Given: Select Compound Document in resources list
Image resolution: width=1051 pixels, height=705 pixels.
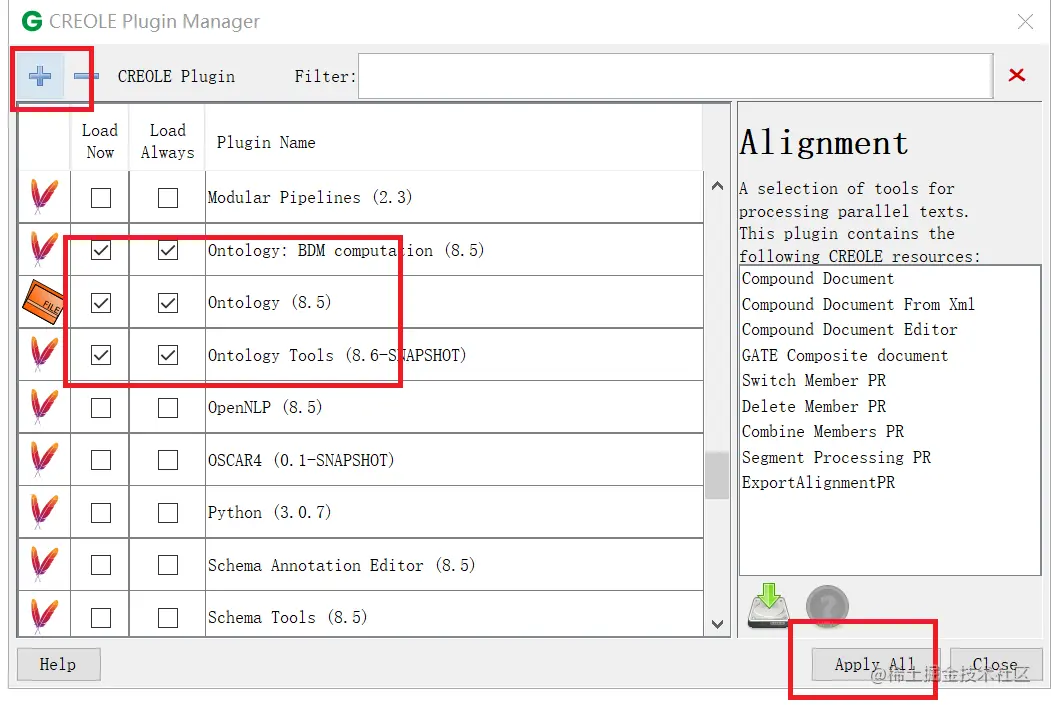Looking at the screenshot, I should 818,279.
